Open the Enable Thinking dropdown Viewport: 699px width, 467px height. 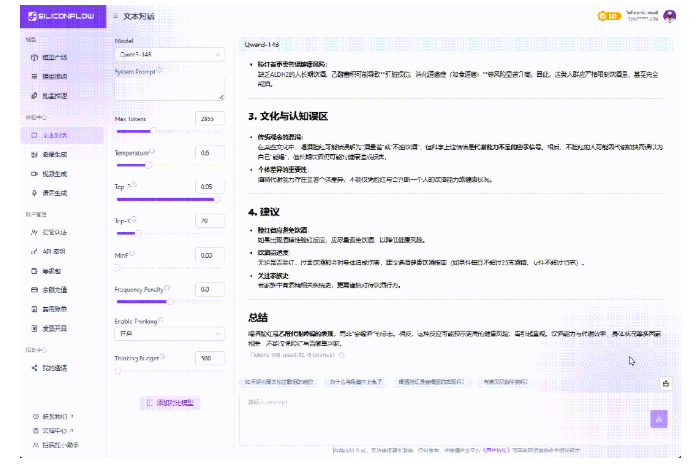[x=169, y=334]
